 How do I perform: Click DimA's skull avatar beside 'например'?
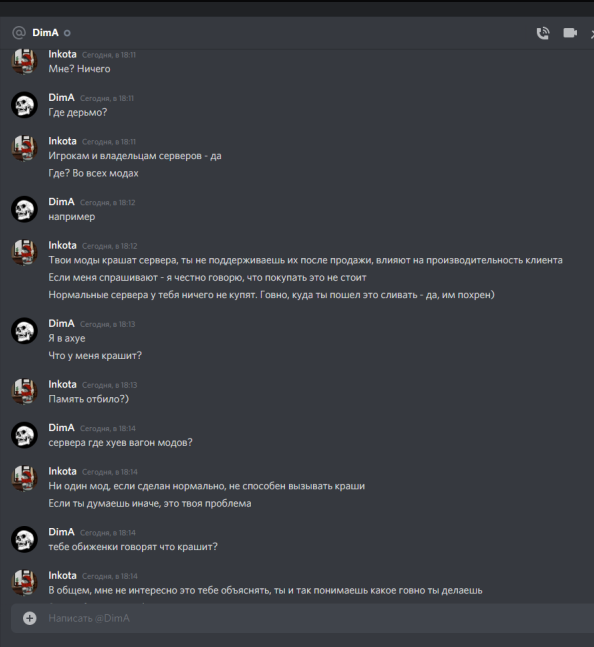[x=24, y=209]
